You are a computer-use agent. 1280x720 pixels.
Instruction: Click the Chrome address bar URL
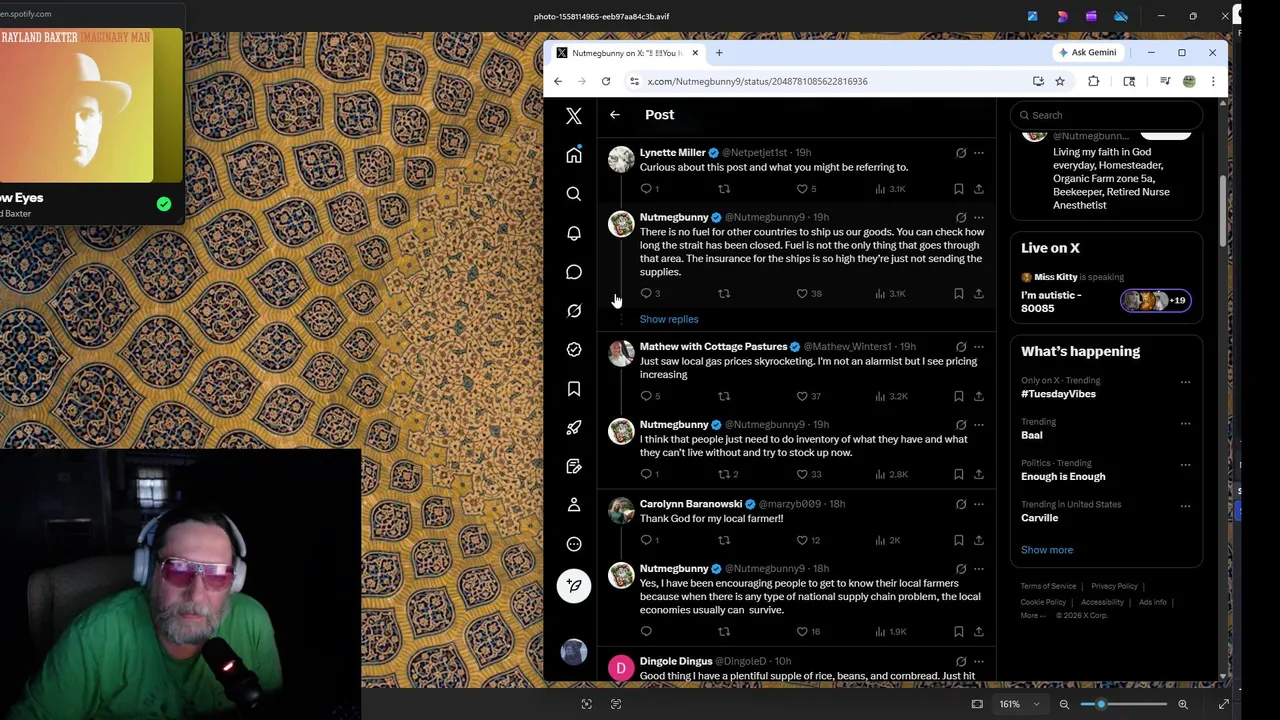click(757, 82)
